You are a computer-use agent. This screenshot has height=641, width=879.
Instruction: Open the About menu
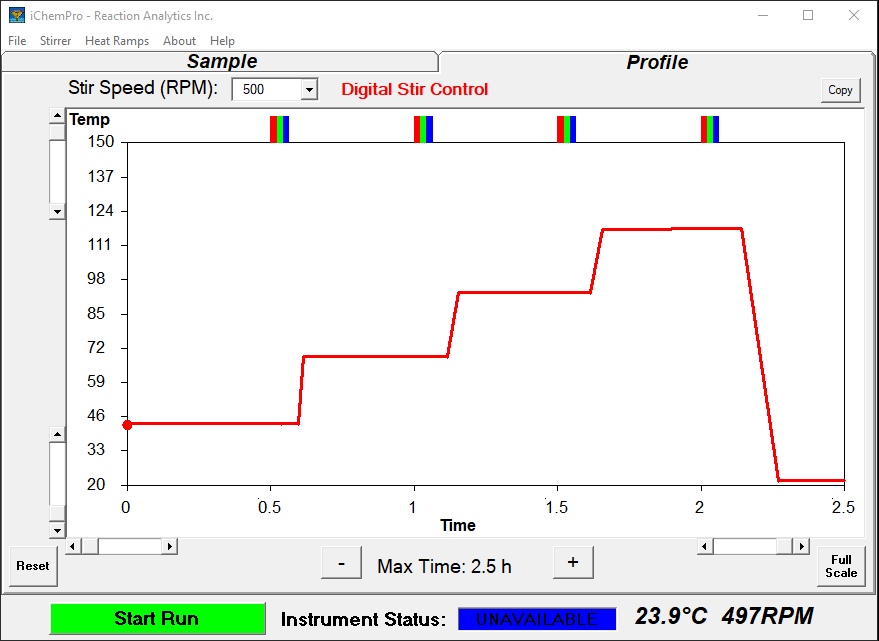(179, 41)
